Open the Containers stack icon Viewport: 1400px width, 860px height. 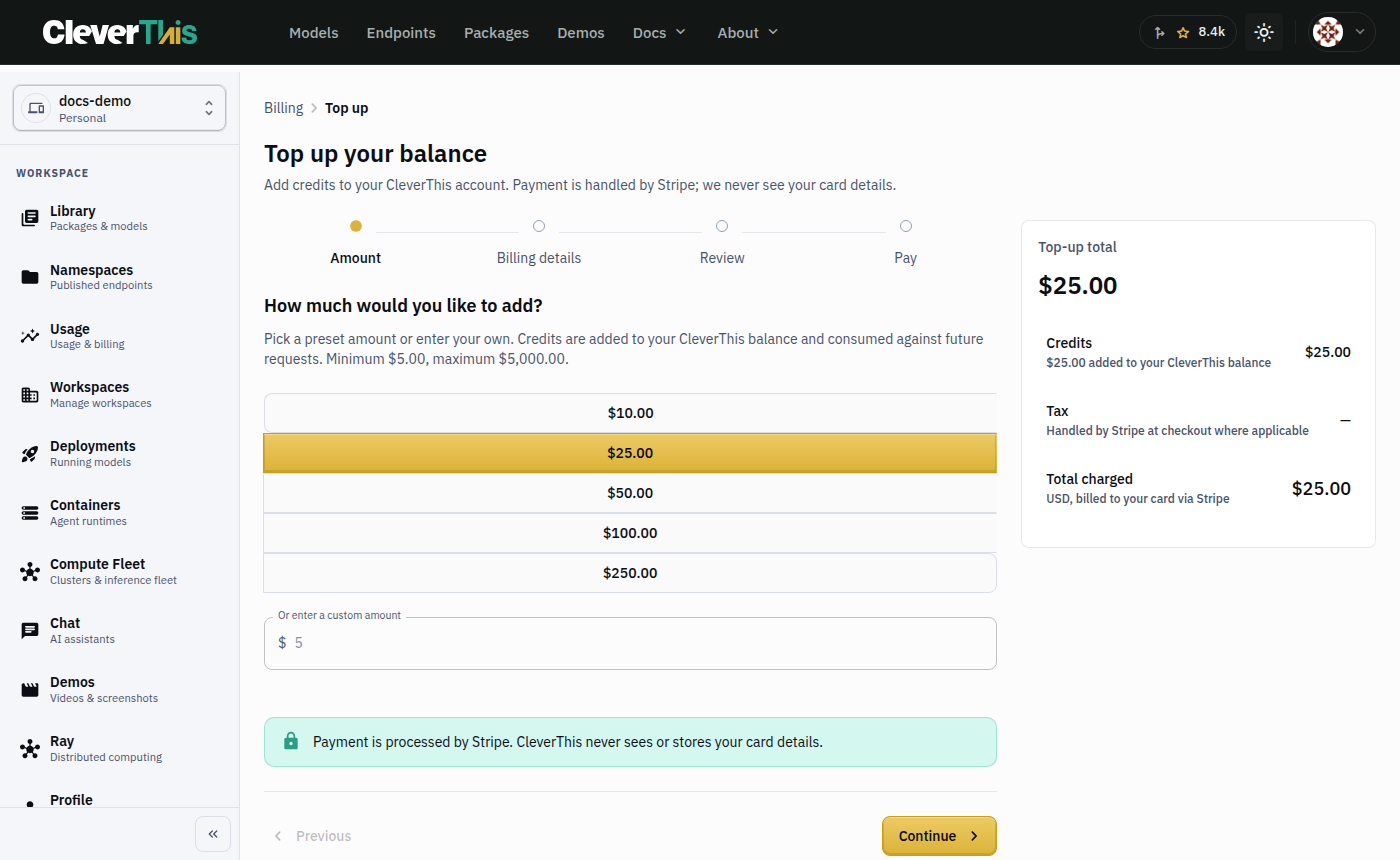[30, 513]
